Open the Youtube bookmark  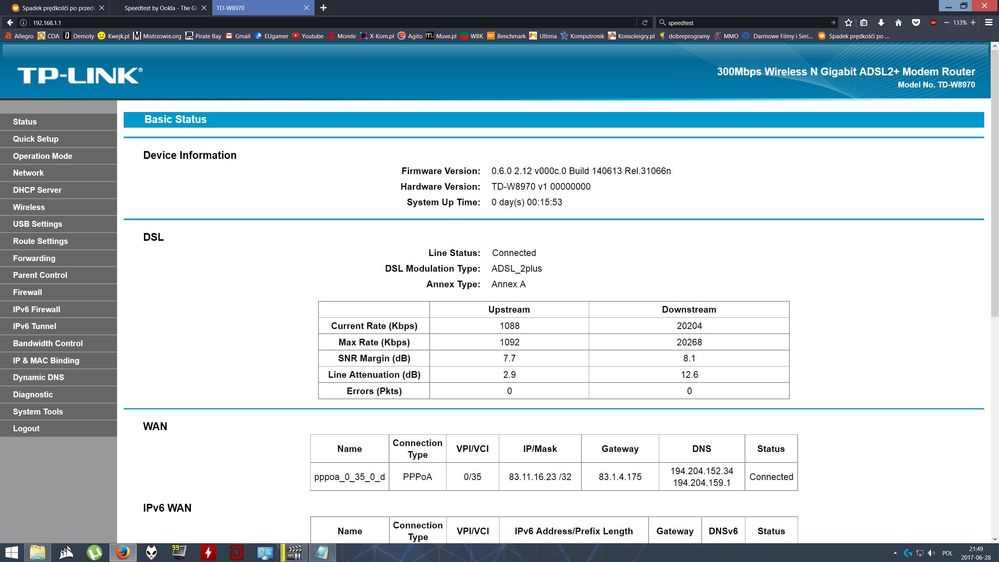click(x=307, y=36)
